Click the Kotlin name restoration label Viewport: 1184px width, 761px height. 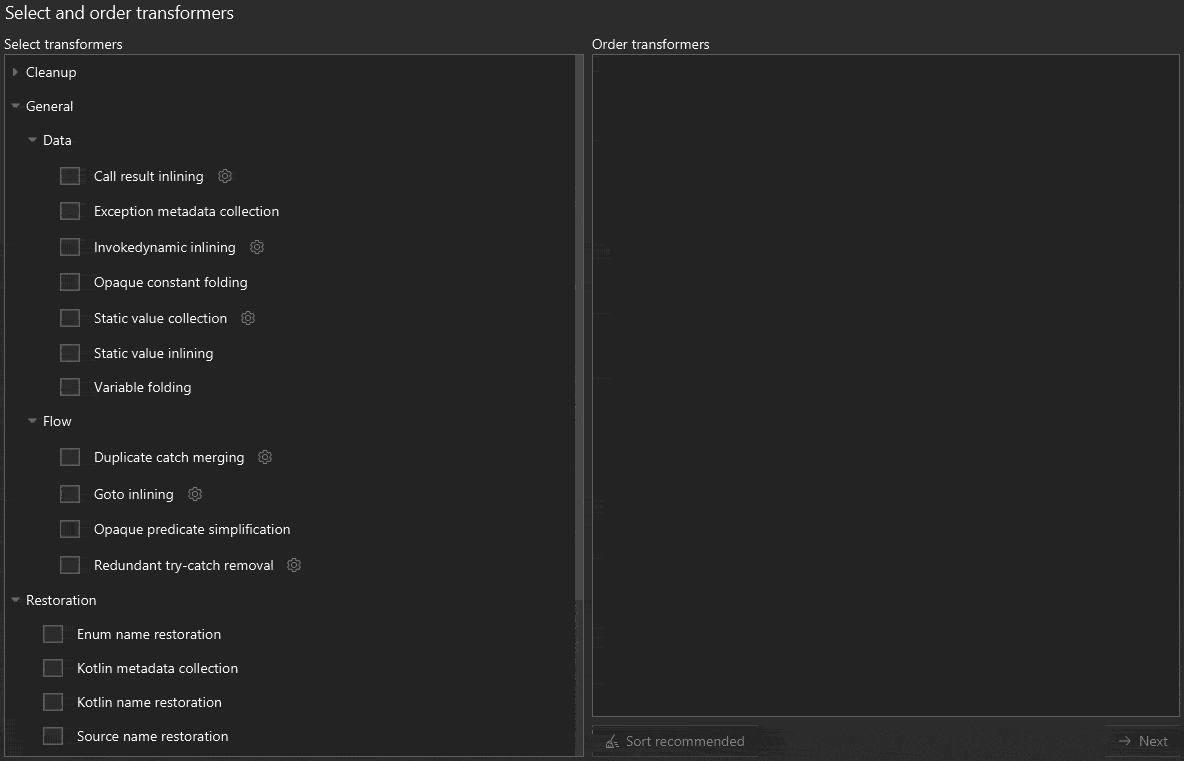point(150,701)
